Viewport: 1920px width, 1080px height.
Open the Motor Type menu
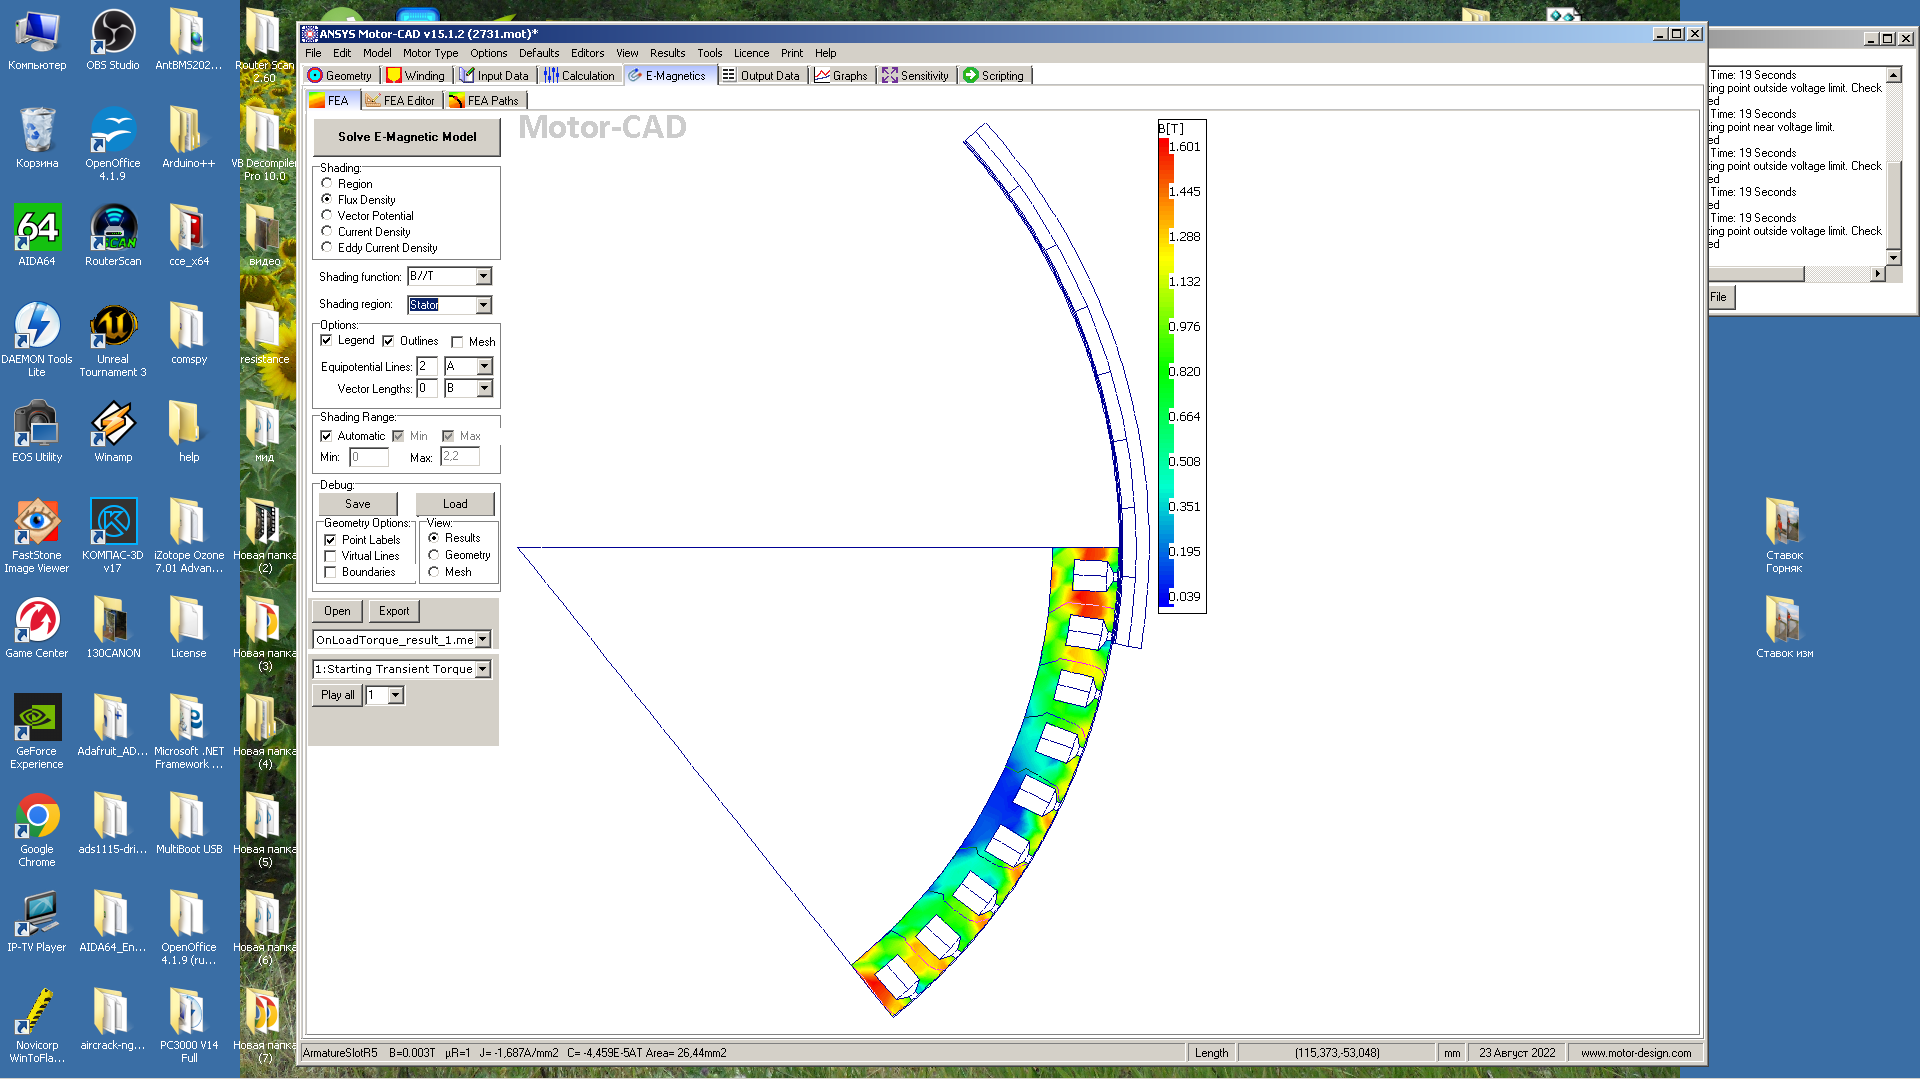click(x=430, y=53)
